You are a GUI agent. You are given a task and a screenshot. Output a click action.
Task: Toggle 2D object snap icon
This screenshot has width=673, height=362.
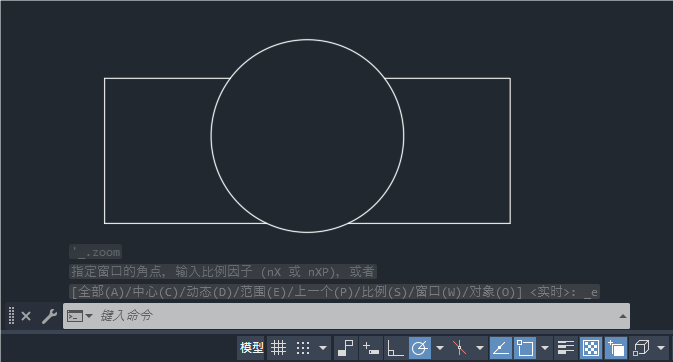(x=525, y=347)
